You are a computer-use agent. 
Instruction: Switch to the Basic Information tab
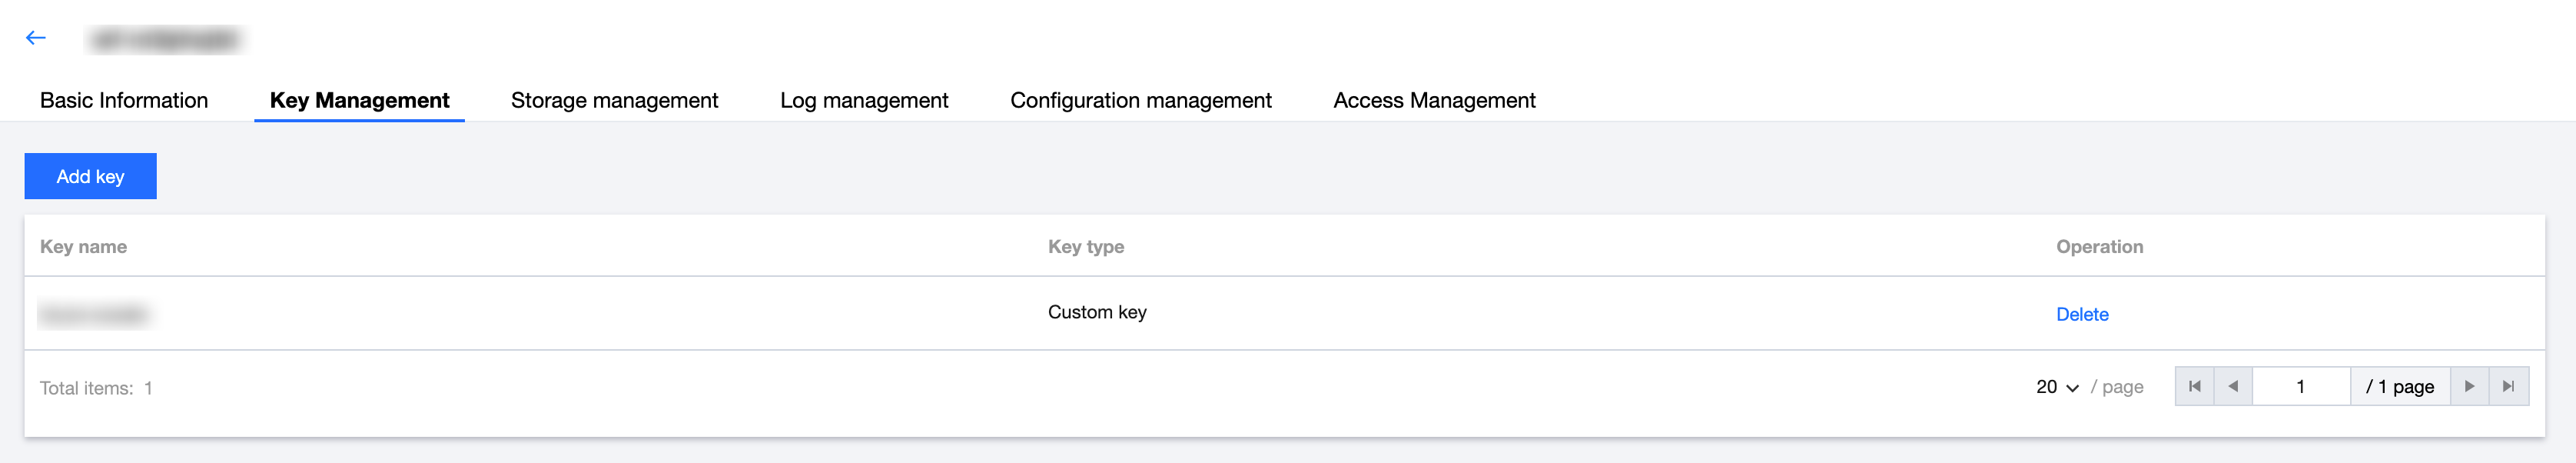tap(124, 101)
